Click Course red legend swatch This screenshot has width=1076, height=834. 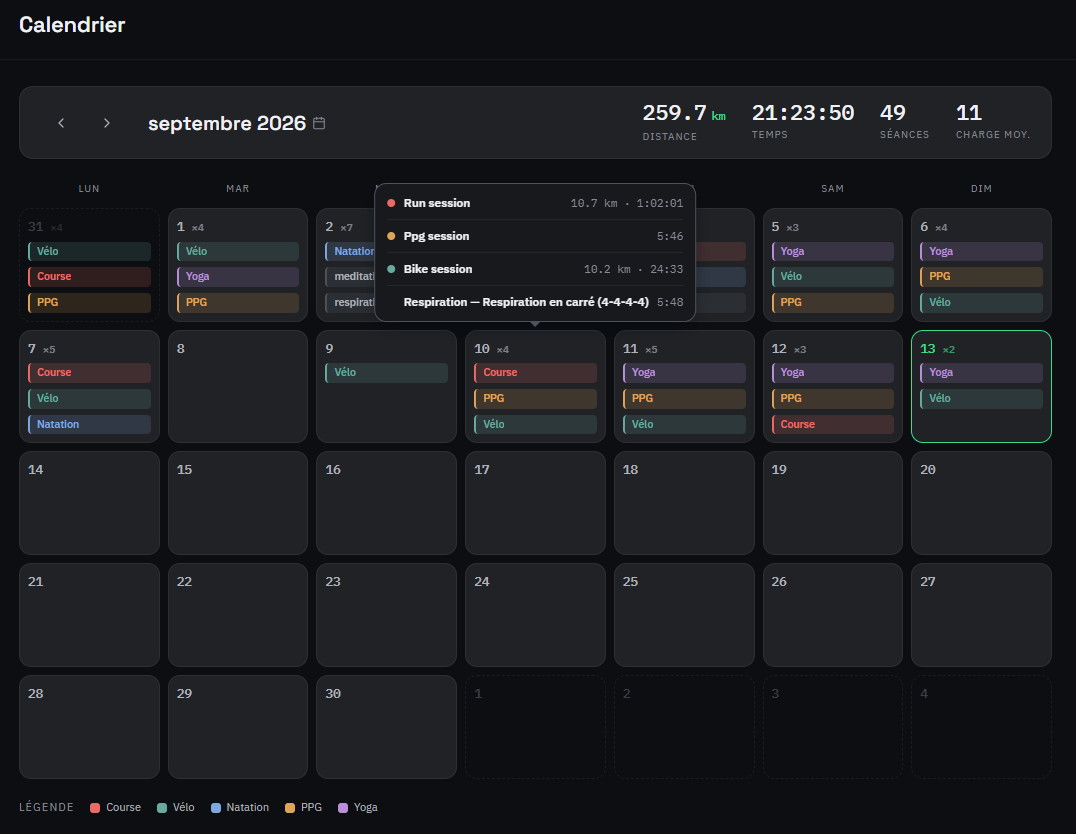95,808
